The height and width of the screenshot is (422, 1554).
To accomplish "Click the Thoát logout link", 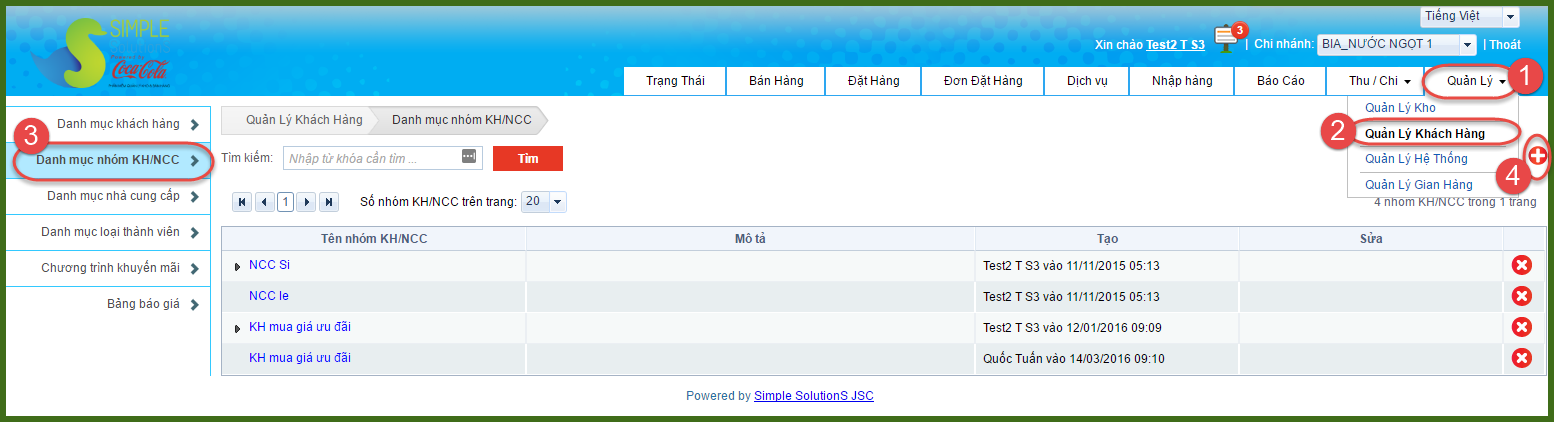I will (1506, 45).
